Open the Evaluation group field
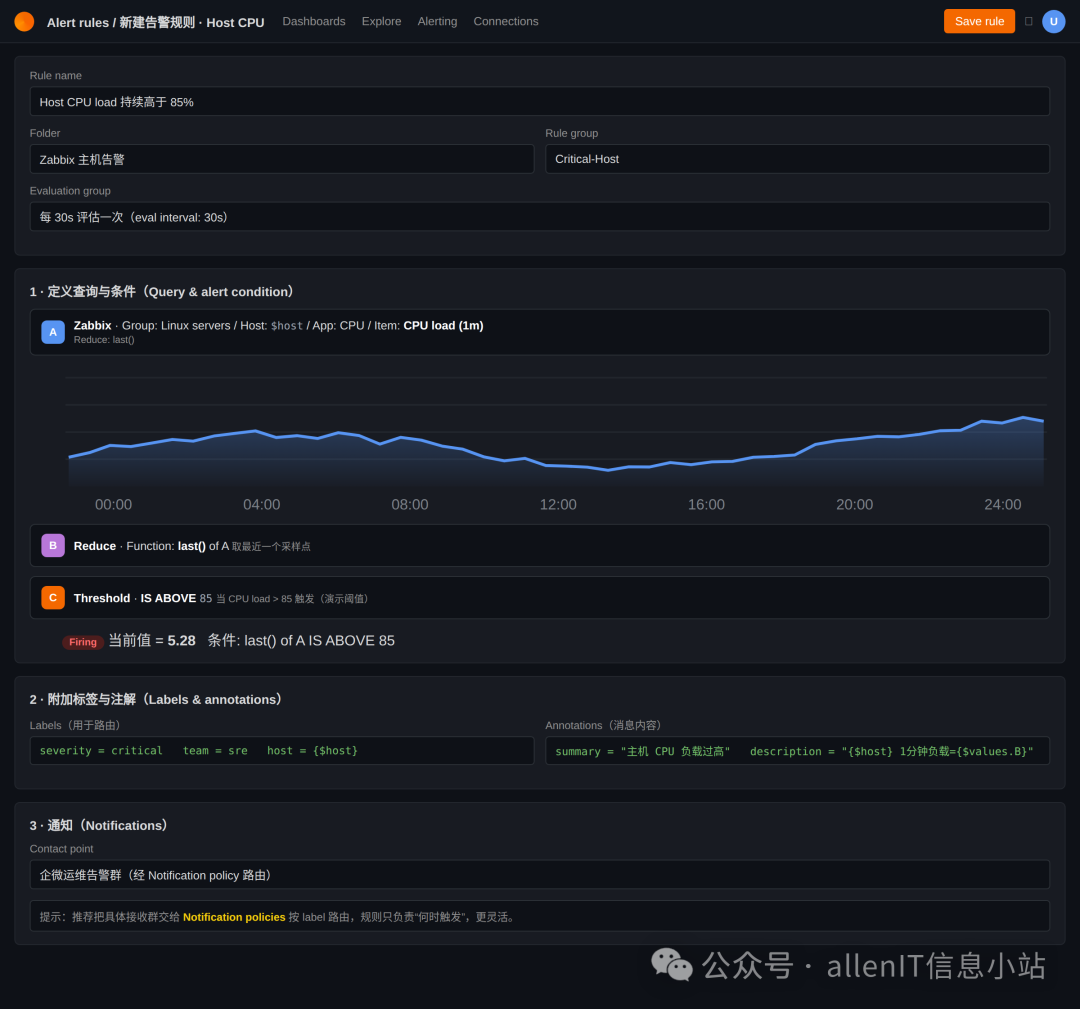Screen dimensions: 1080x1009 pyautogui.click(x=539, y=217)
